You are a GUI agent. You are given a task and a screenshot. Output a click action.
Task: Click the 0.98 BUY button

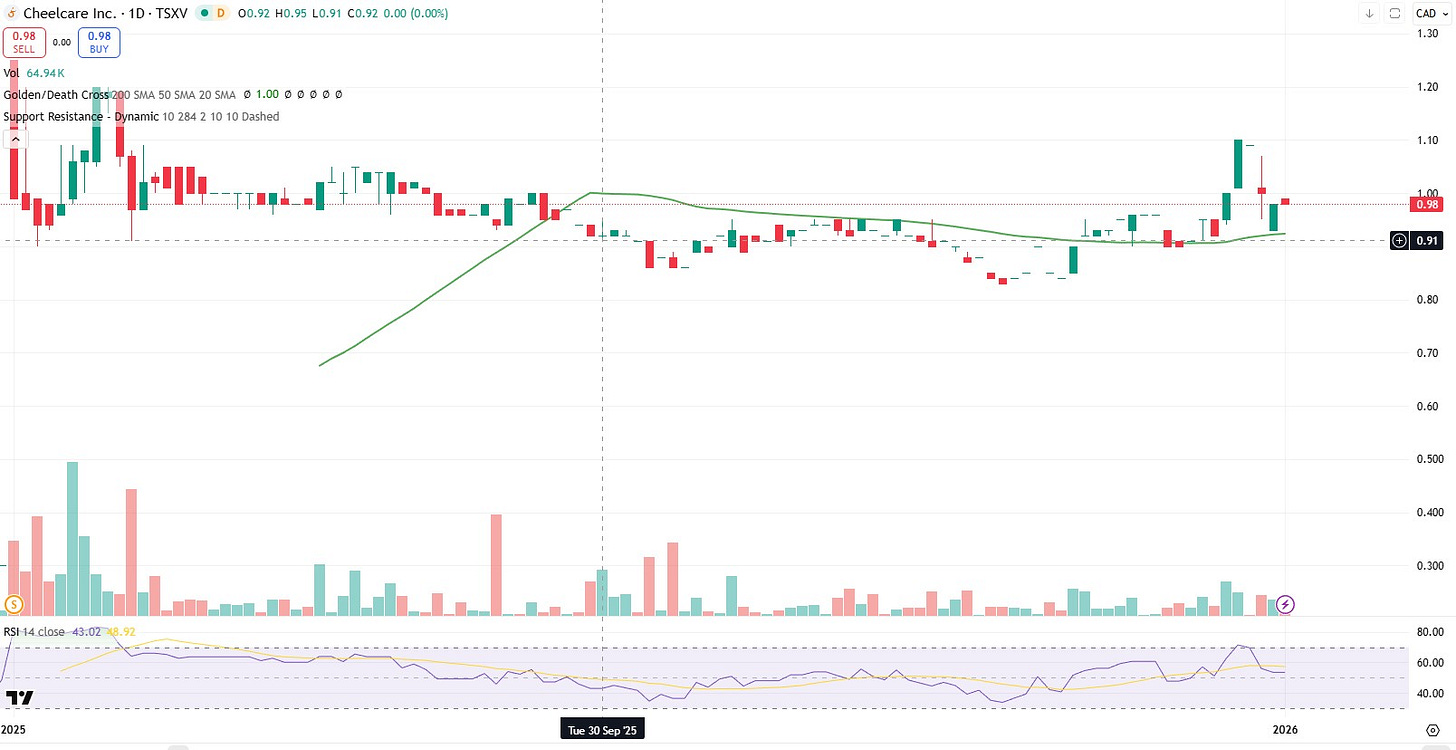tap(98, 42)
